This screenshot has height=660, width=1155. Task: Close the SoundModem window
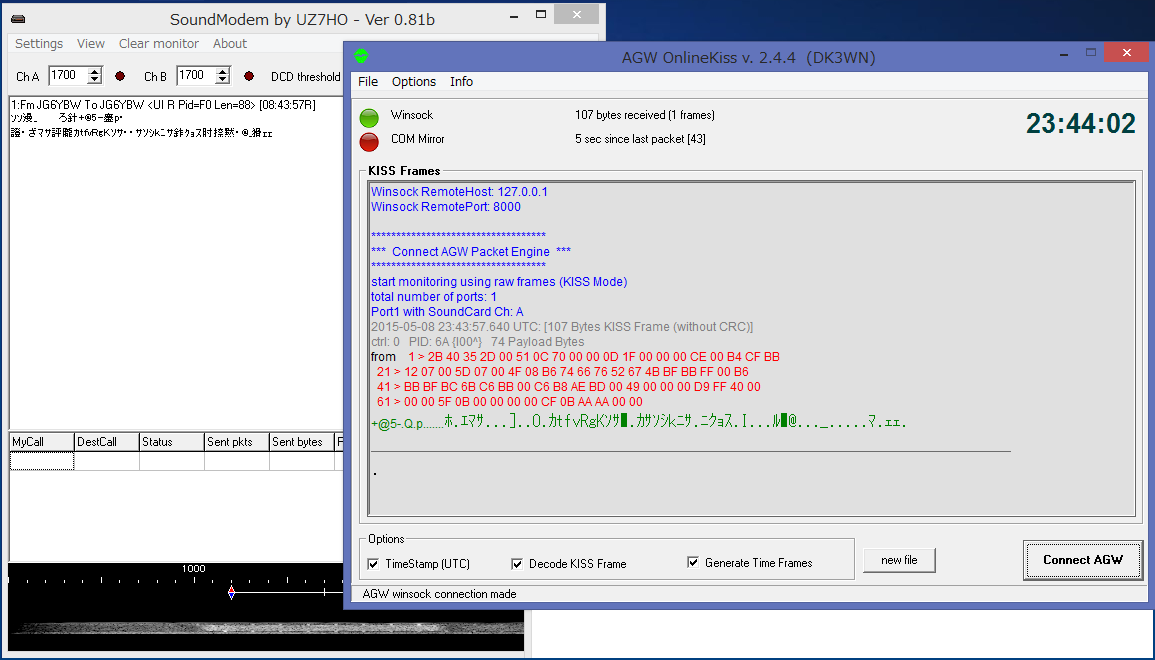coord(577,14)
